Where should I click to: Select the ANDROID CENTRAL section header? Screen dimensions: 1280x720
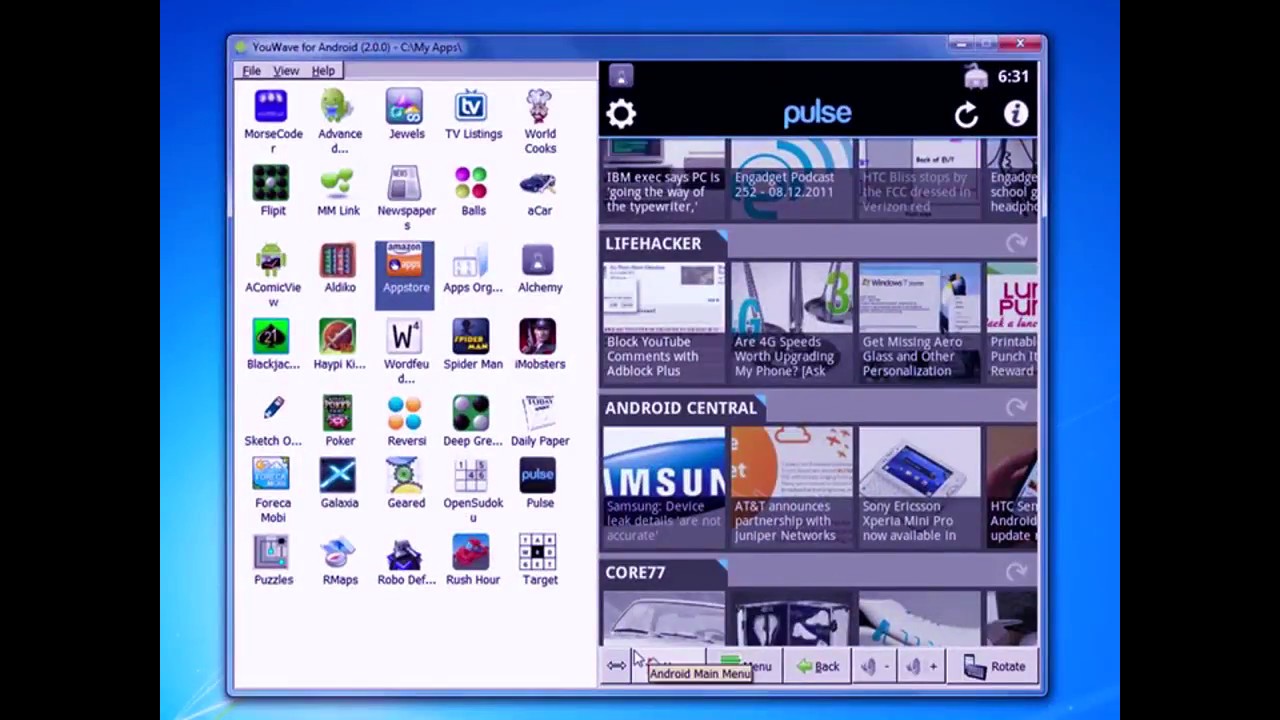pyautogui.click(x=680, y=408)
